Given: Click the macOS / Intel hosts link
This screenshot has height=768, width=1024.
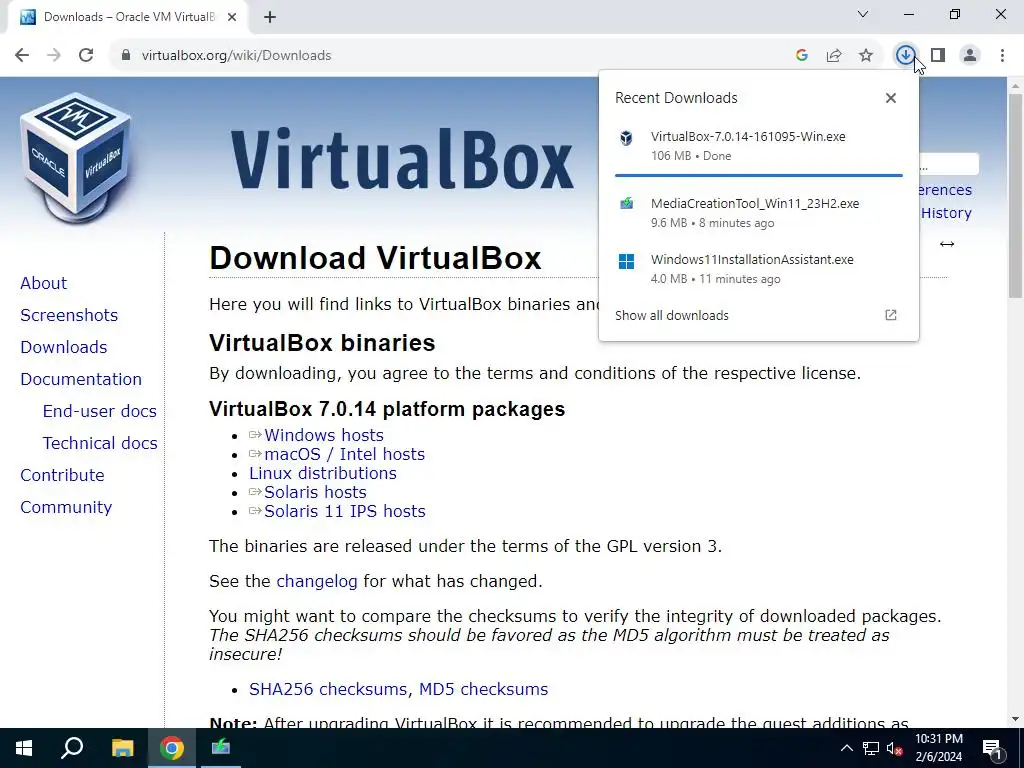Looking at the screenshot, I should pos(344,454).
